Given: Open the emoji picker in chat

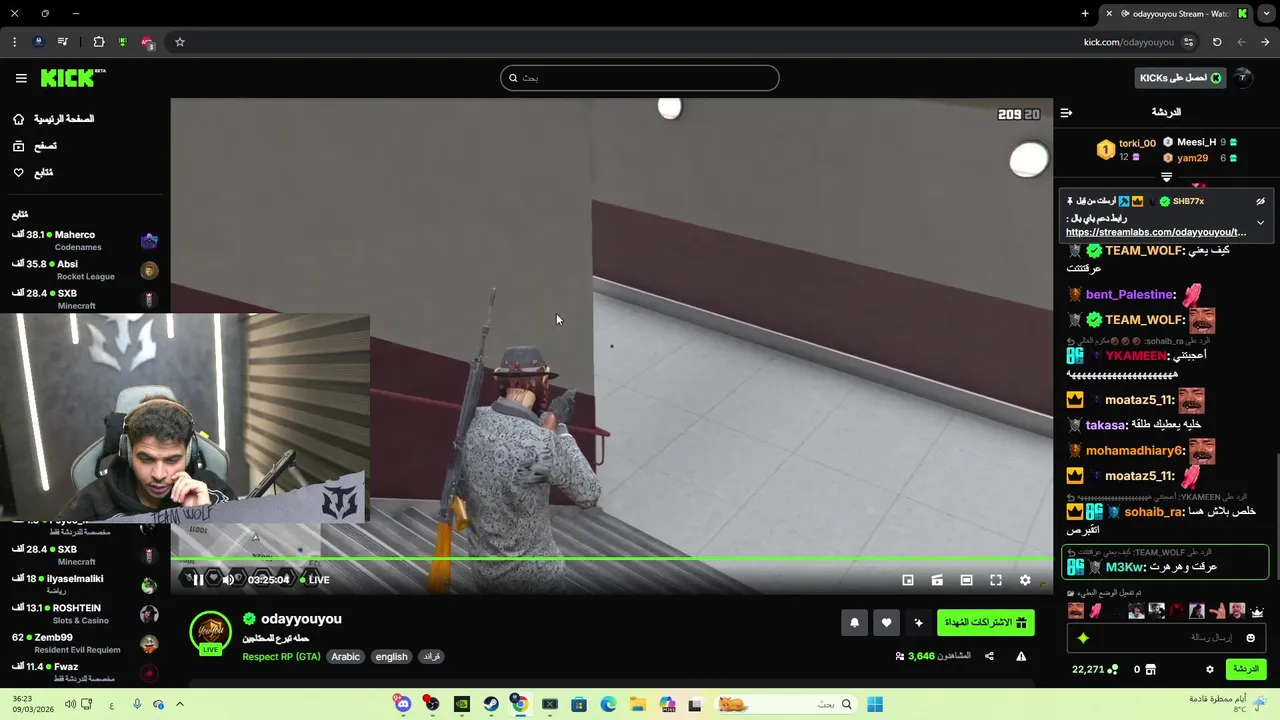Looking at the screenshot, I should click(x=1250, y=638).
